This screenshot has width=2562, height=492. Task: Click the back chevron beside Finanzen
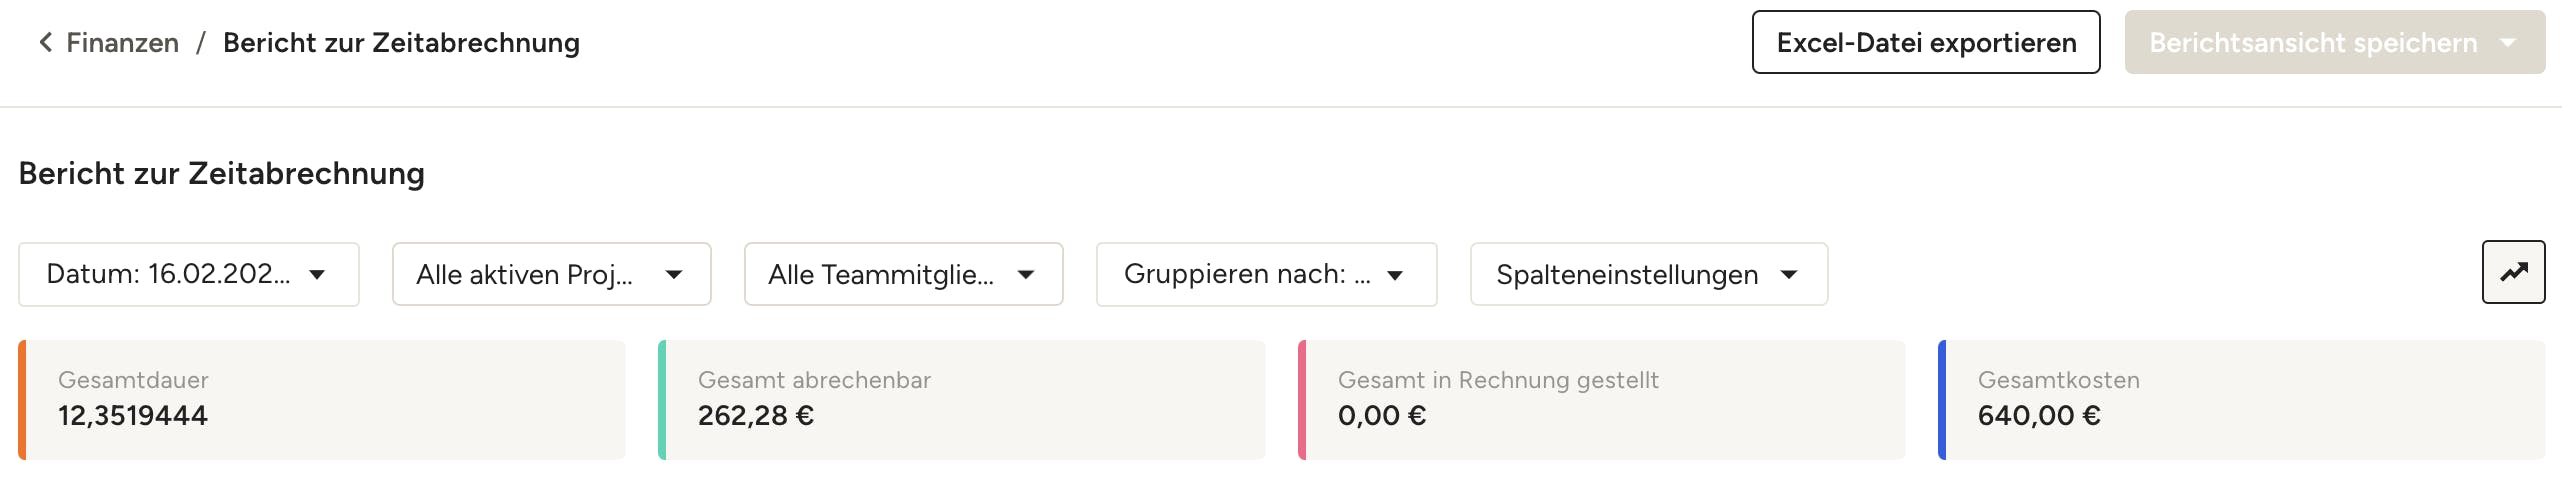pos(45,42)
